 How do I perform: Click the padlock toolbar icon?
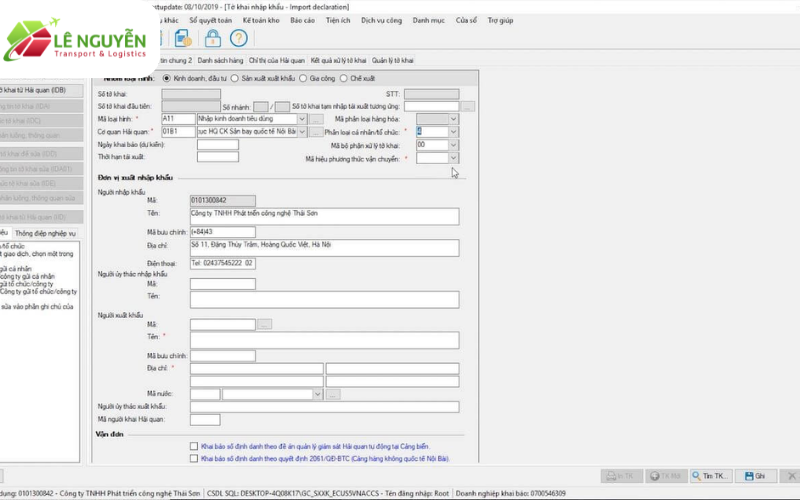213,38
